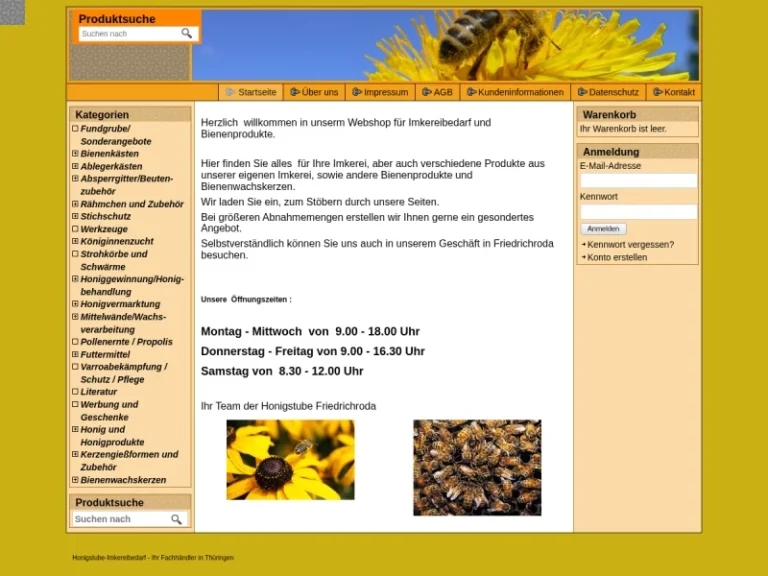Screen dimensions: 768x576
Task: Click the Warenkorb panel heading
Action: (609, 115)
